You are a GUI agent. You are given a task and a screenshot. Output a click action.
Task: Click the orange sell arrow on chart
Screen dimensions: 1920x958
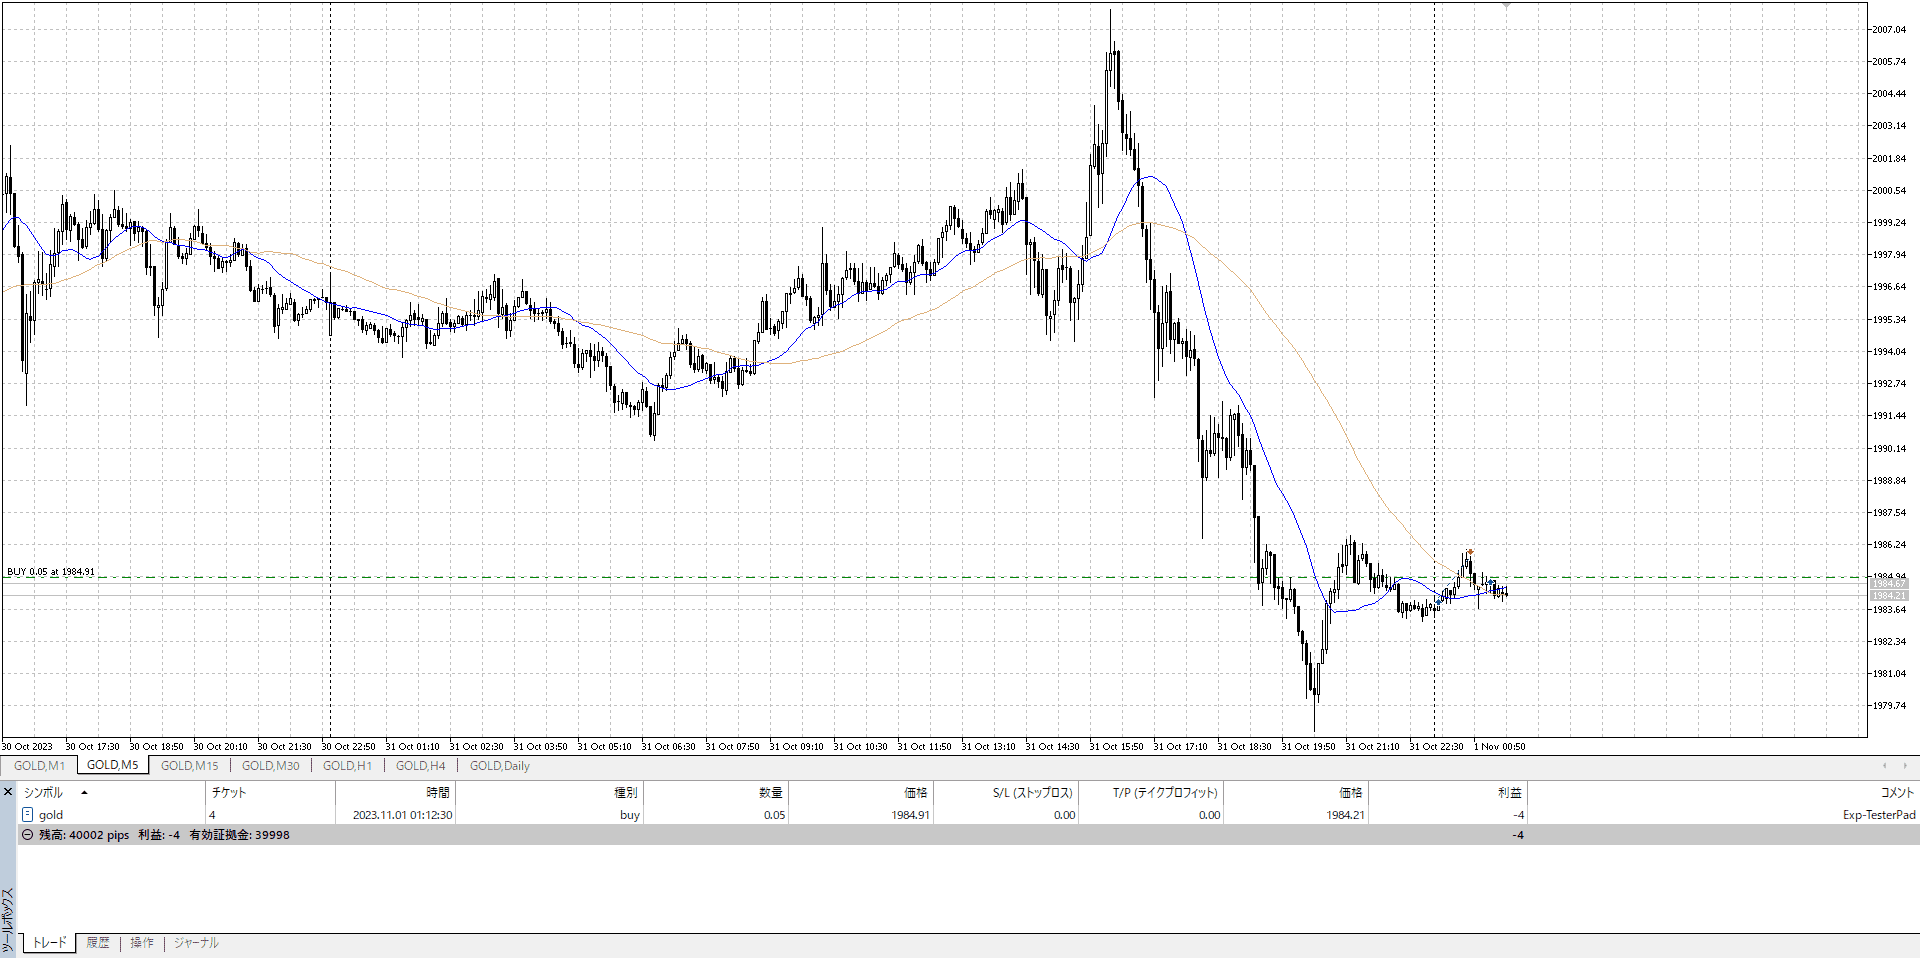[x=1469, y=551]
